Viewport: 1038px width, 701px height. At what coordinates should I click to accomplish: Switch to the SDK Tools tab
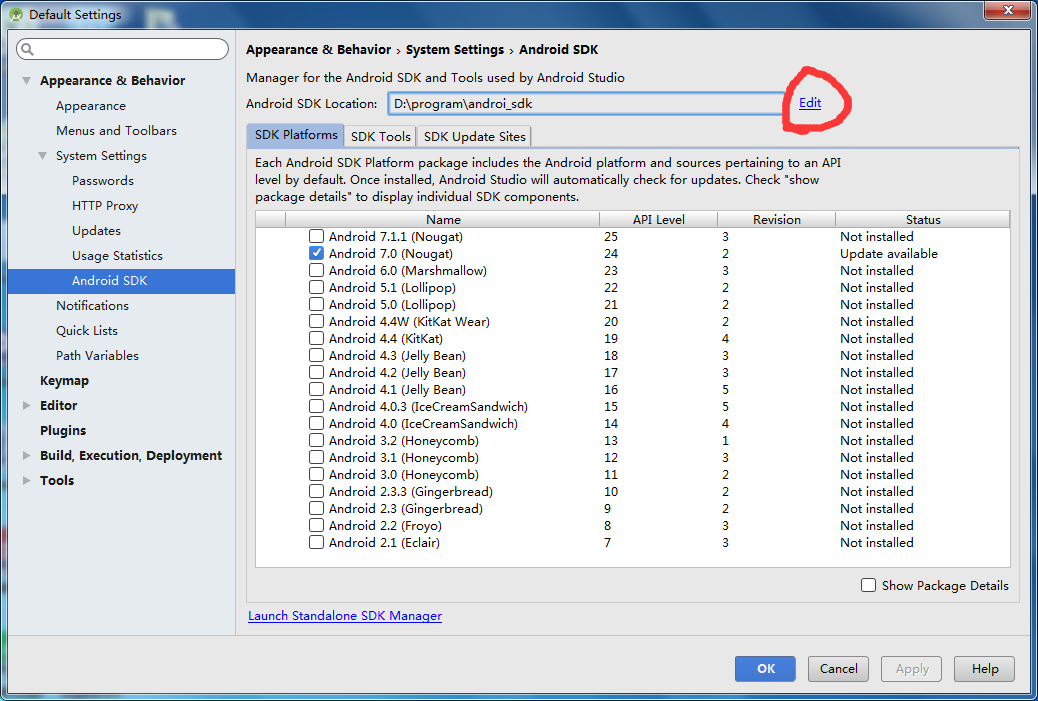tap(381, 136)
